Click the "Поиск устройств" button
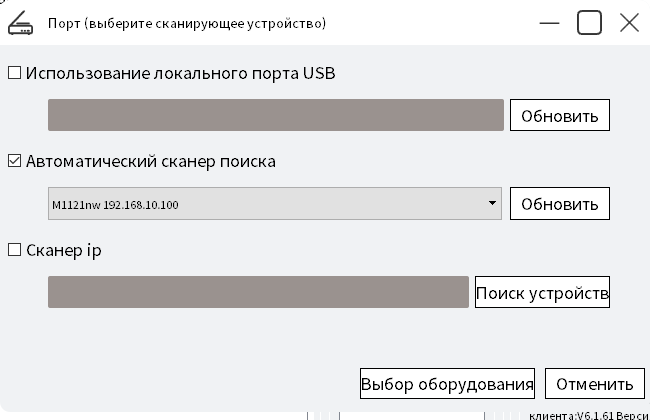Image resolution: width=650 pixels, height=420 pixels. click(542, 293)
